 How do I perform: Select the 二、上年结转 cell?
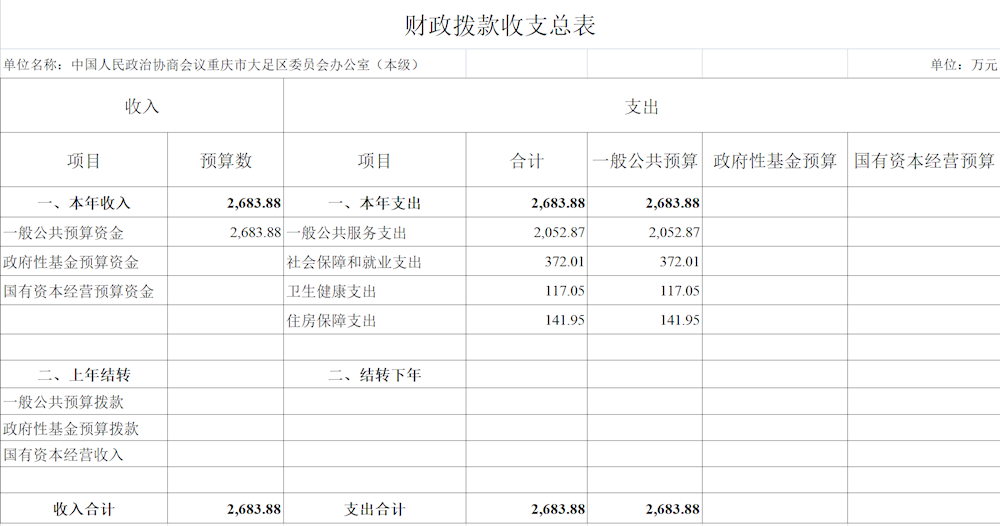(x=84, y=376)
